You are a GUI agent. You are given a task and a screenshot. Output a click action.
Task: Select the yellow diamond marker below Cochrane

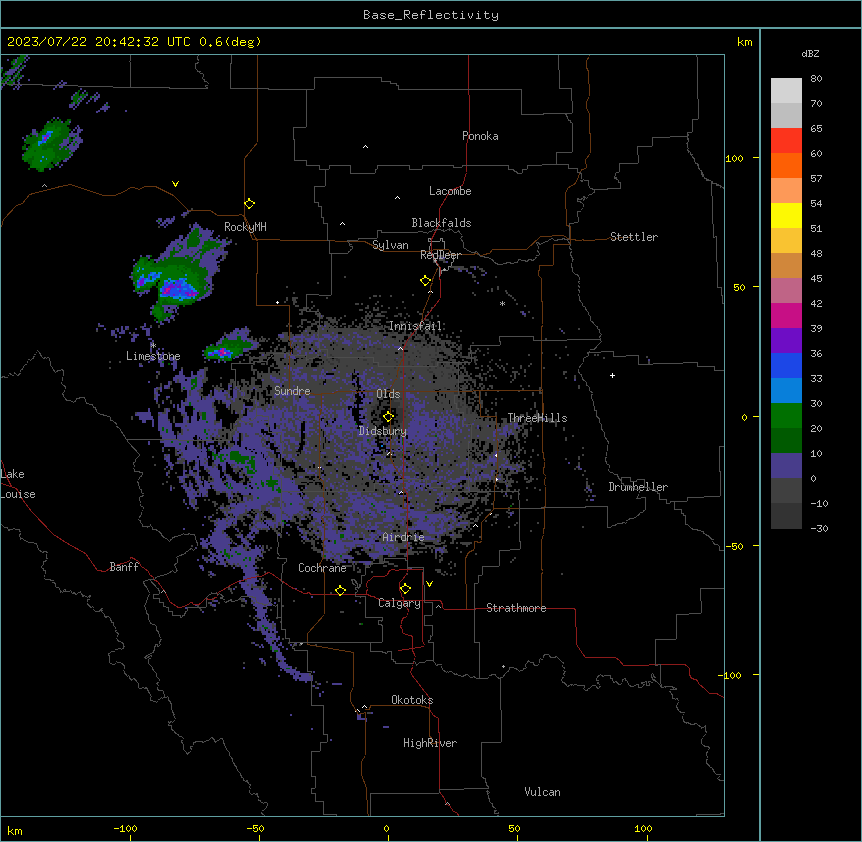tap(341, 590)
